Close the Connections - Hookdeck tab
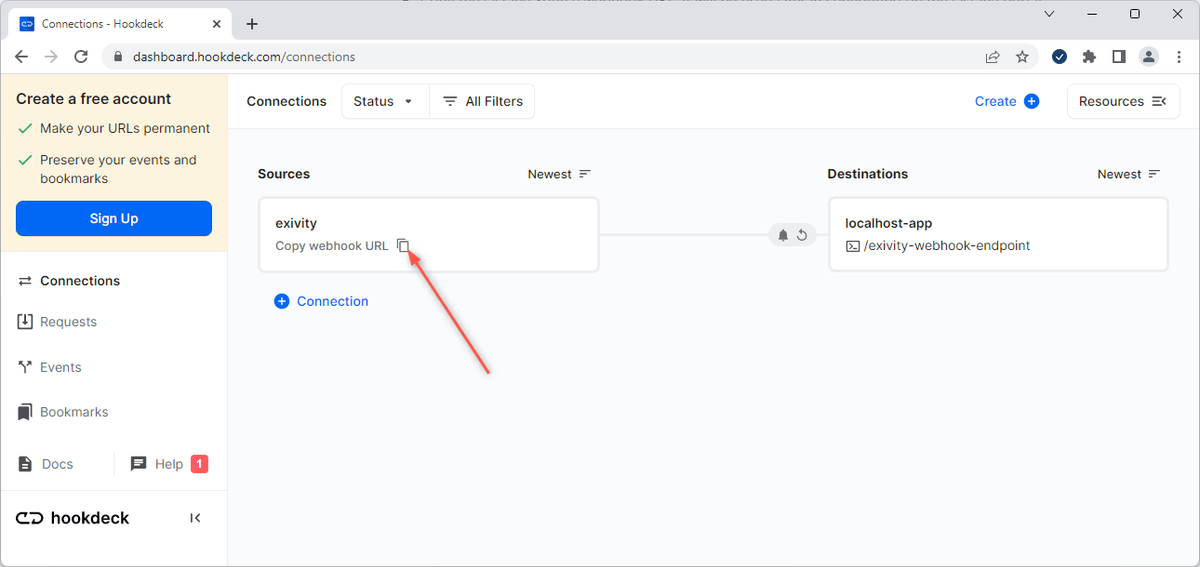 click(x=218, y=24)
